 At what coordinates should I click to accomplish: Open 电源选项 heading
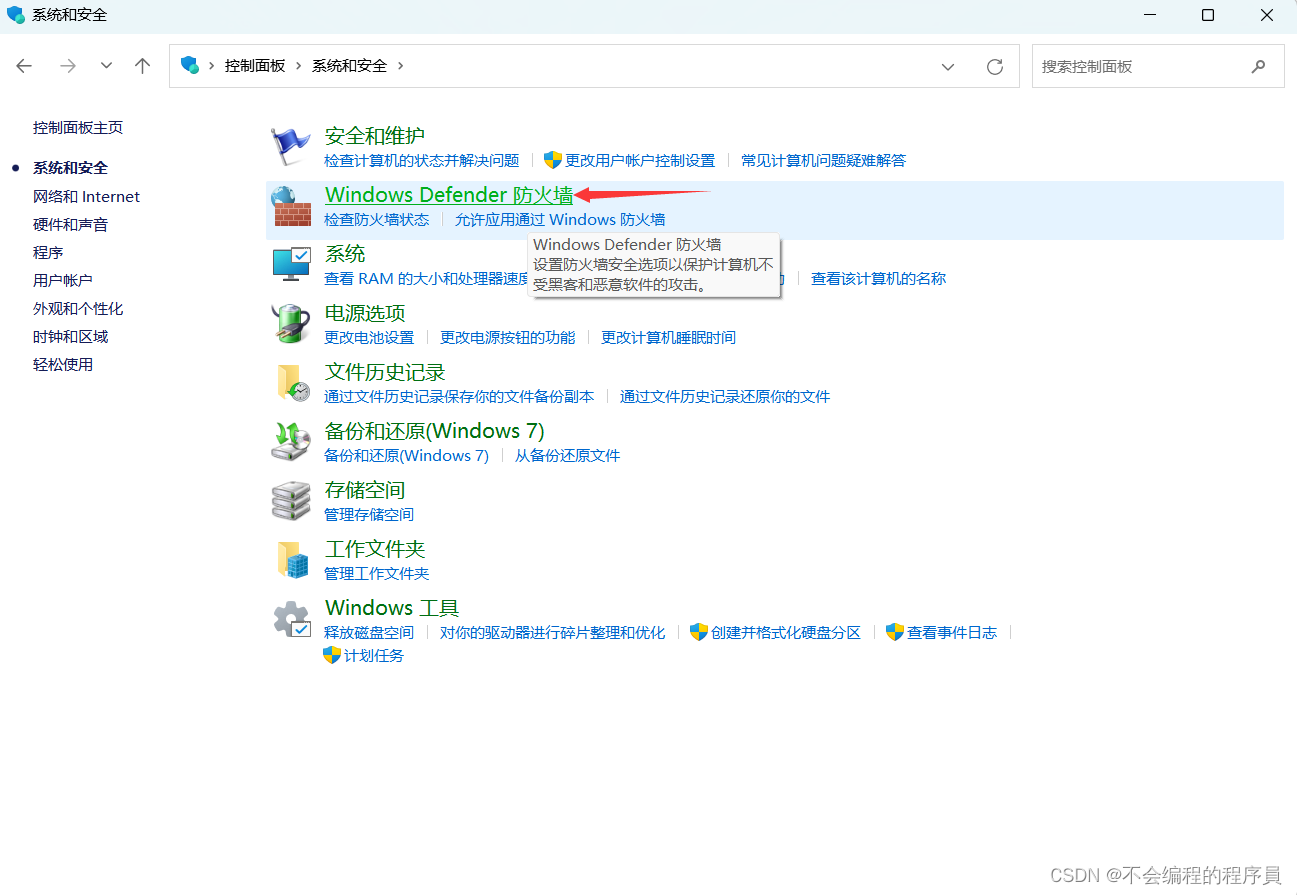[x=365, y=313]
